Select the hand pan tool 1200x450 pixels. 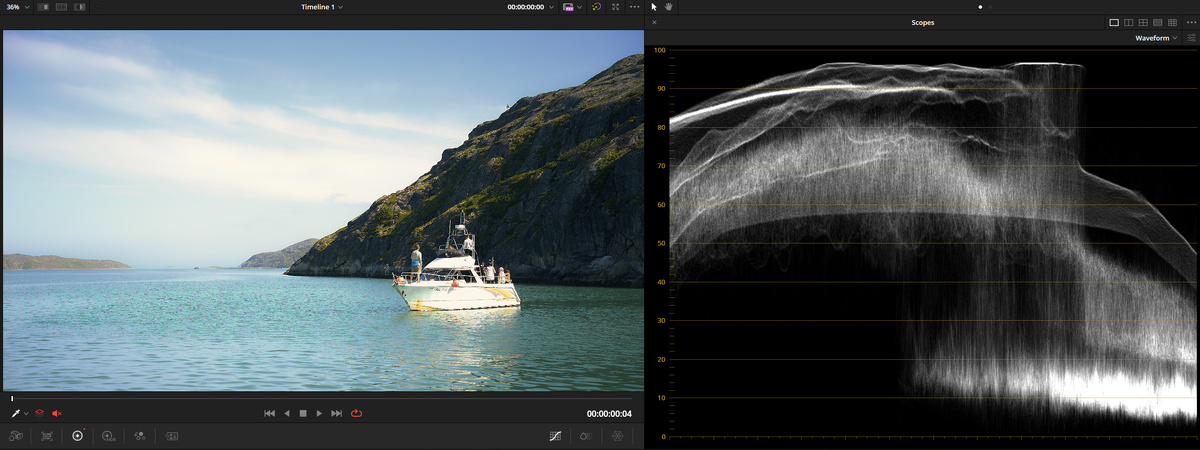tap(668, 7)
